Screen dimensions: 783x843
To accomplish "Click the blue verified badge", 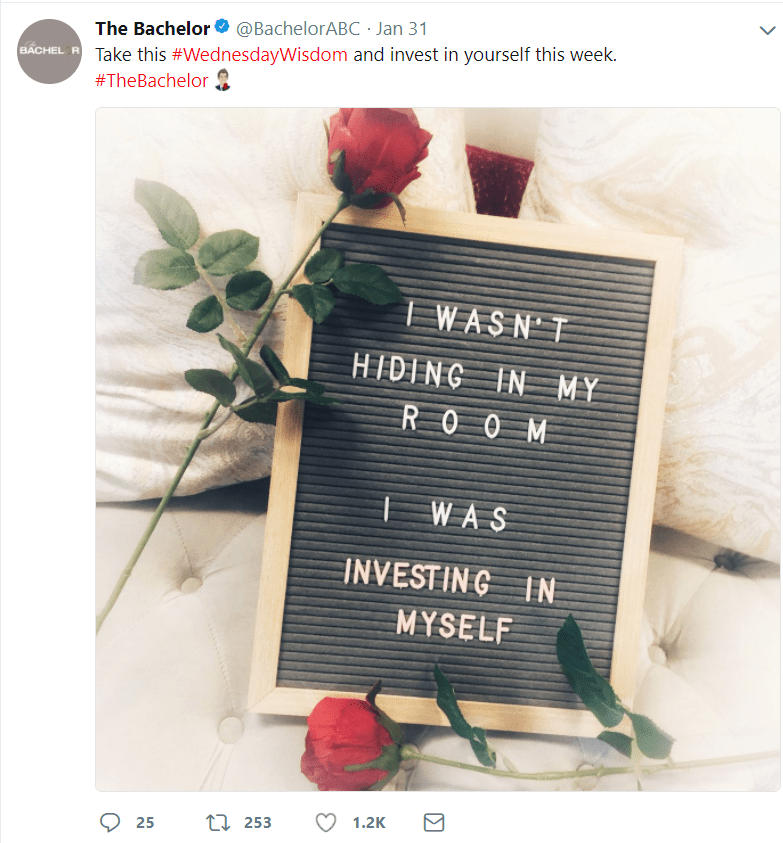I will (x=222, y=26).
